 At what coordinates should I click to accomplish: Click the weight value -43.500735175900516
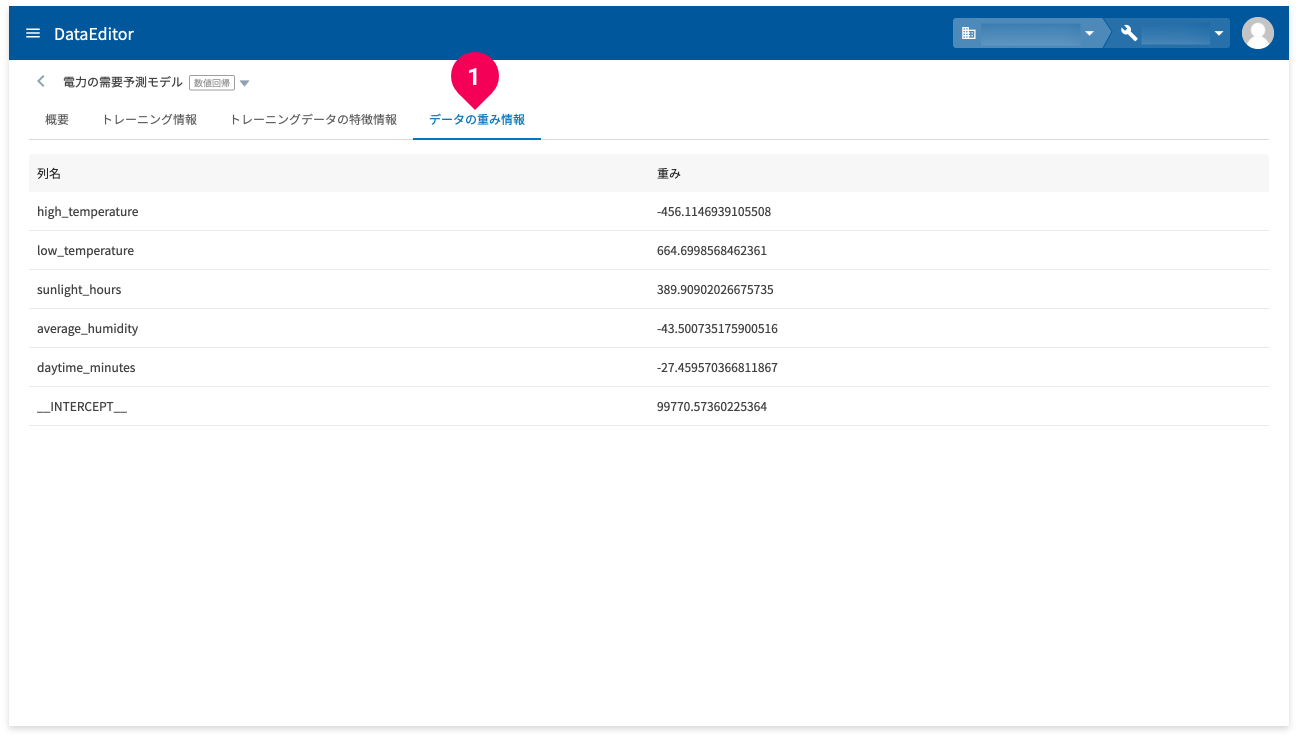tap(717, 329)
